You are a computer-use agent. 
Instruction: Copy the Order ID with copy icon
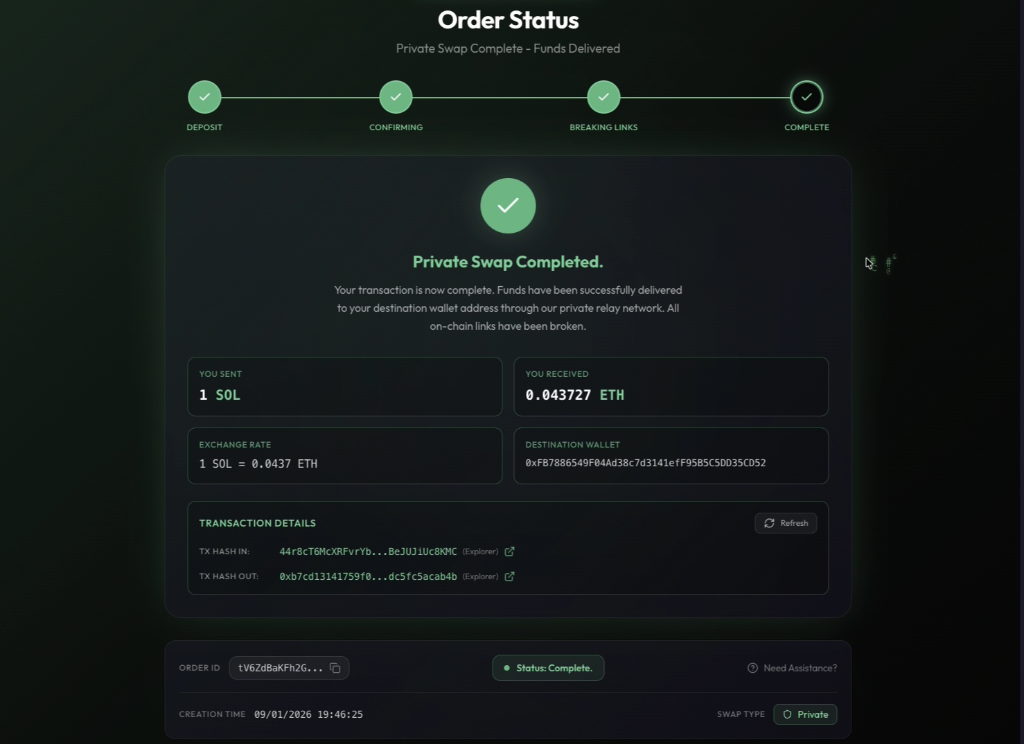335,668
